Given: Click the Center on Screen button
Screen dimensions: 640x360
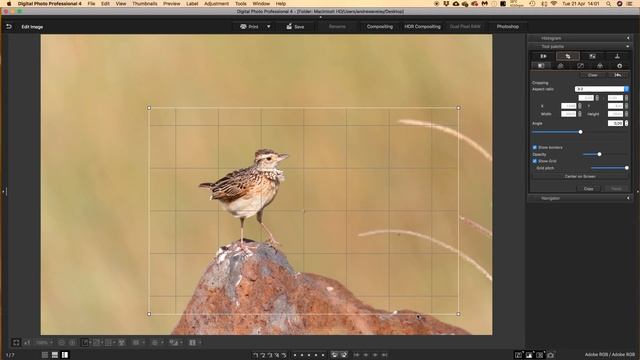Looking at the screenshot, I should [580, 176].
